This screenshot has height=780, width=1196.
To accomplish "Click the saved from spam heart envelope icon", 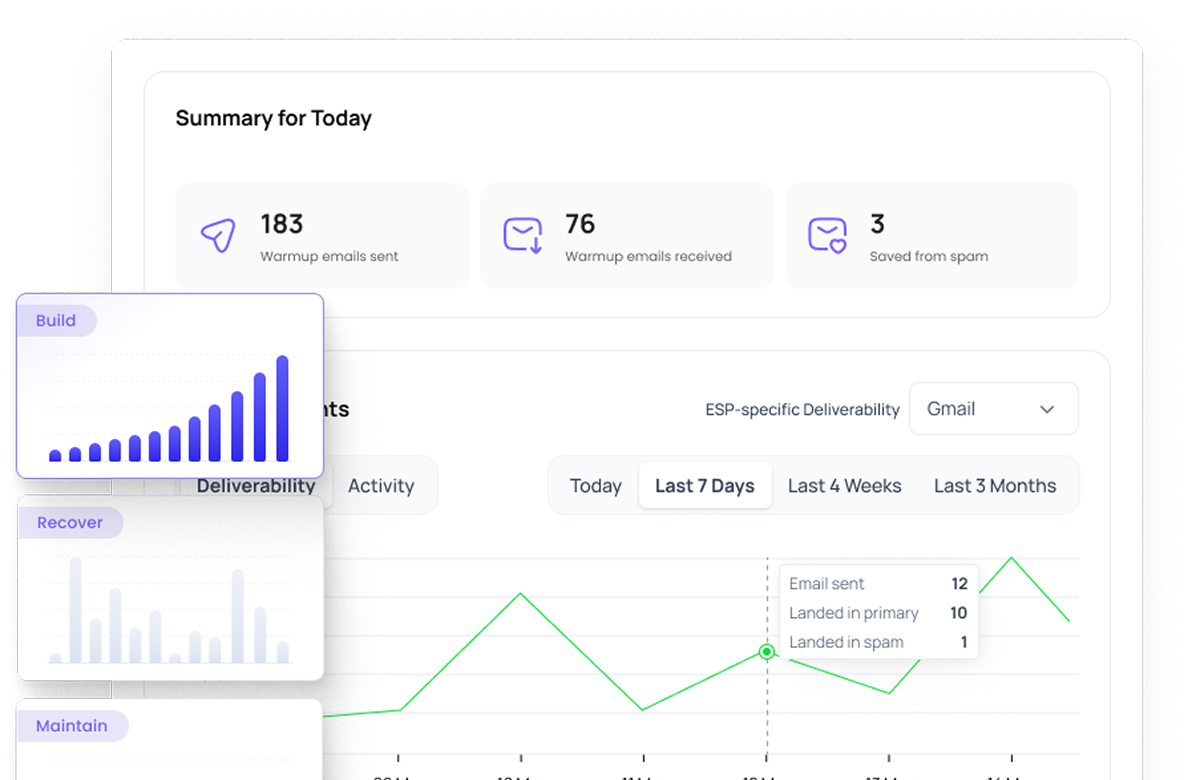I will (826, 235).
